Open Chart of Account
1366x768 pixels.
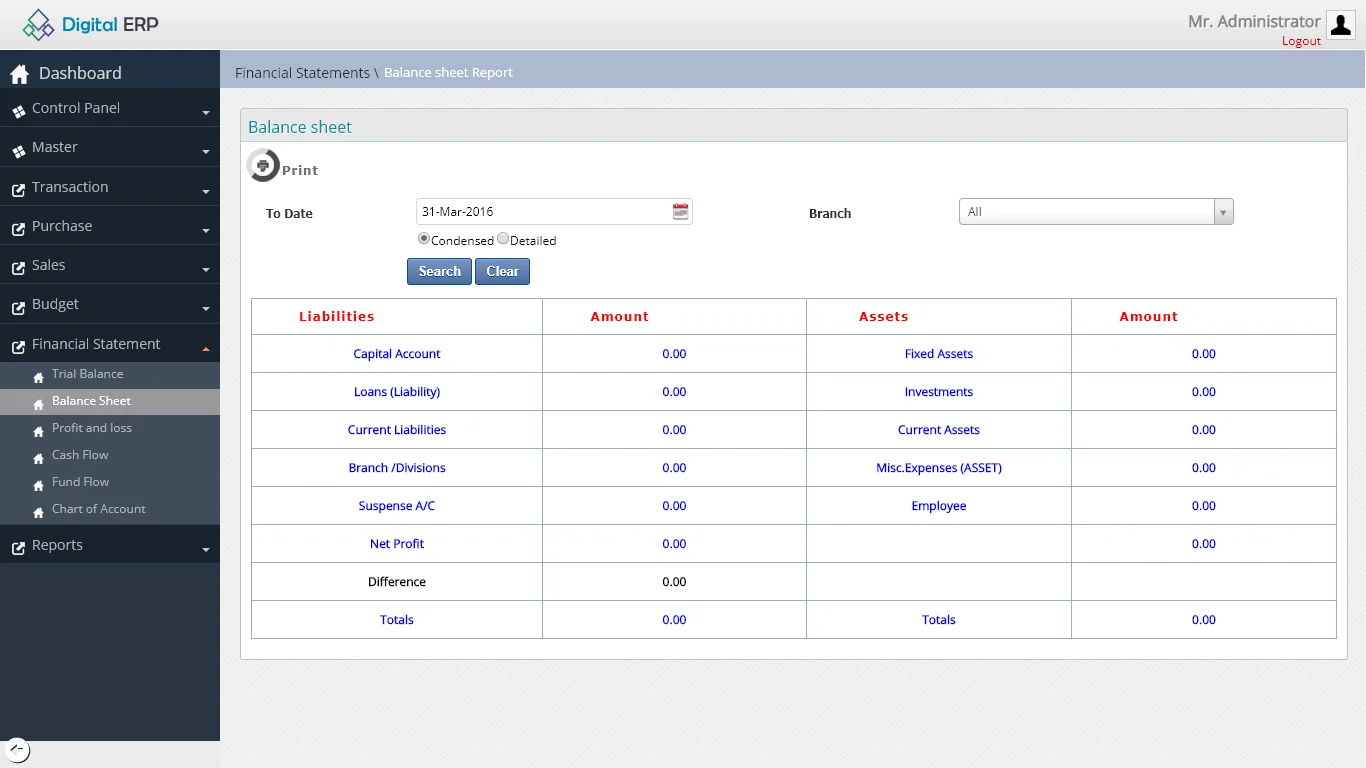tap(99, 509)
